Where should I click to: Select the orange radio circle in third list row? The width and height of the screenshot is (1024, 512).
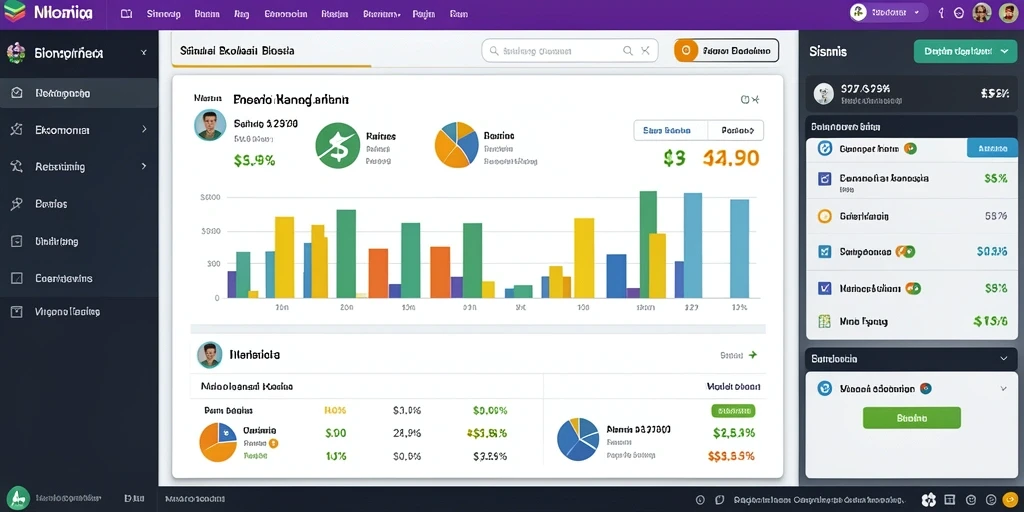[825, 216]
